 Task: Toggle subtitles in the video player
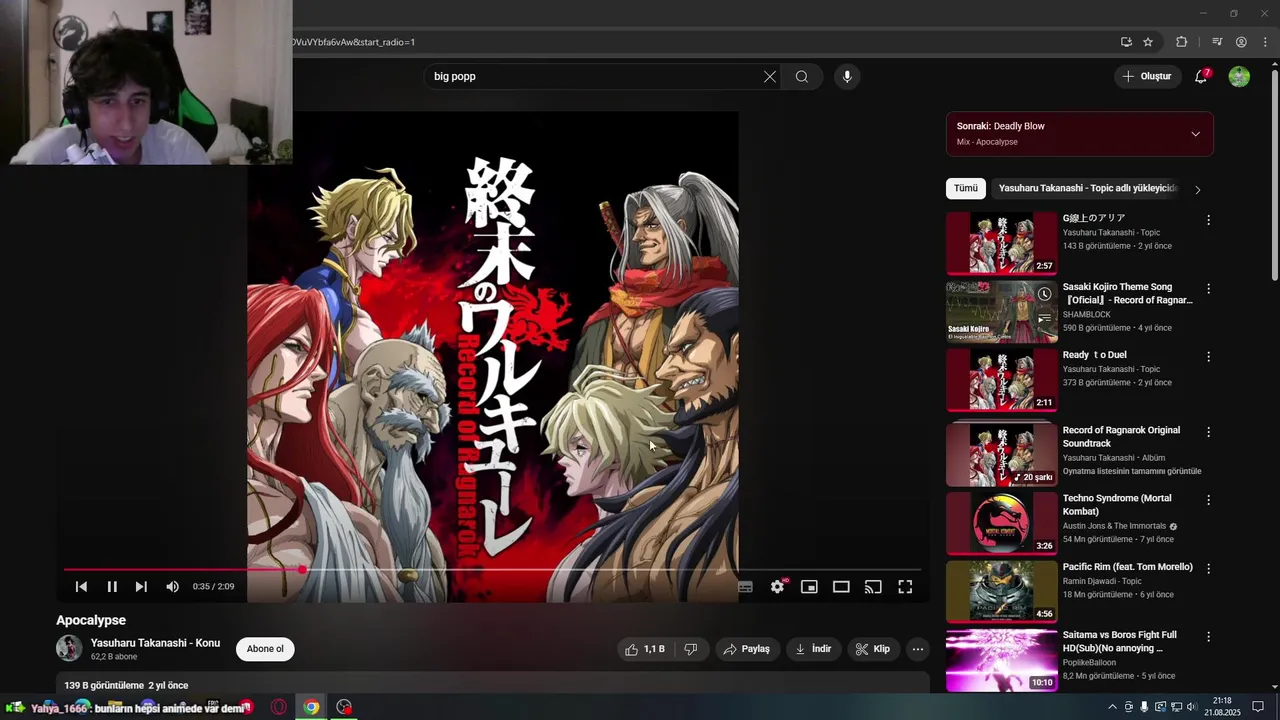745,587
